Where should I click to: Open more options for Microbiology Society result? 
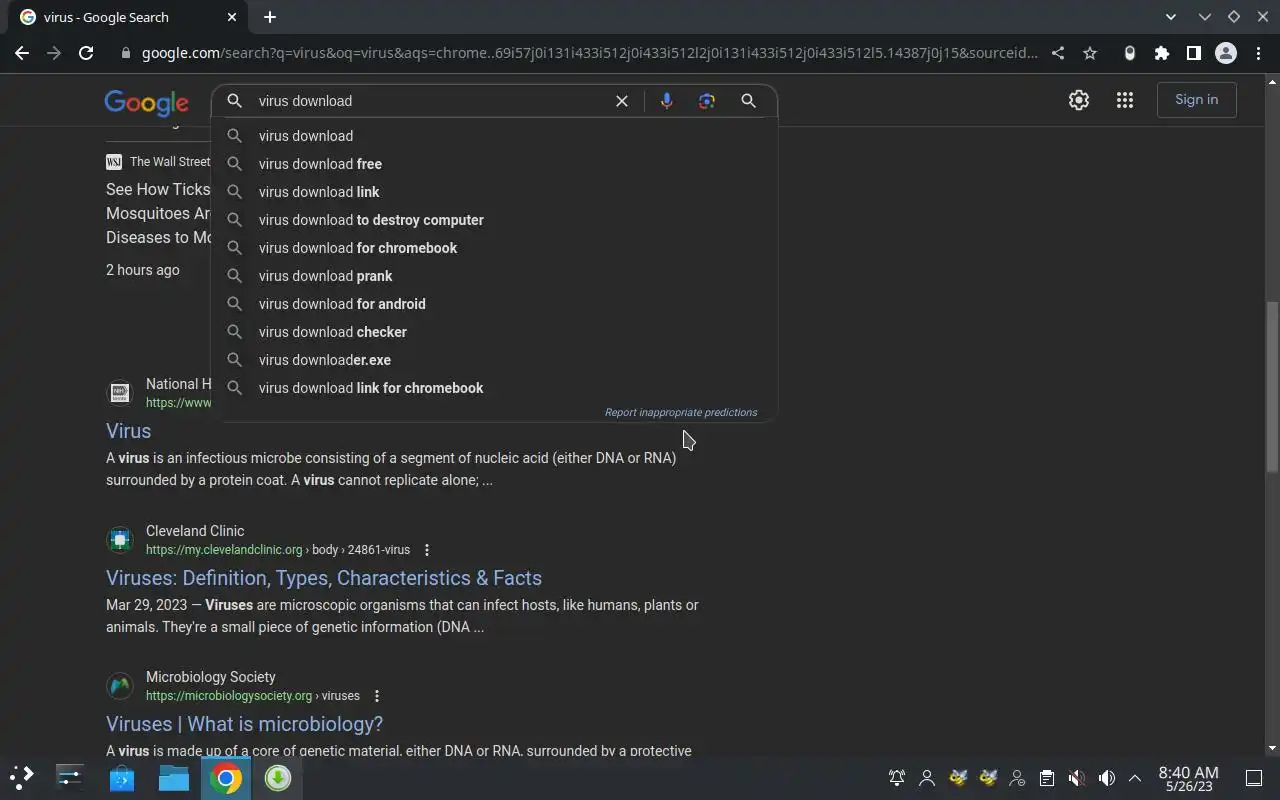click(377, 696)
